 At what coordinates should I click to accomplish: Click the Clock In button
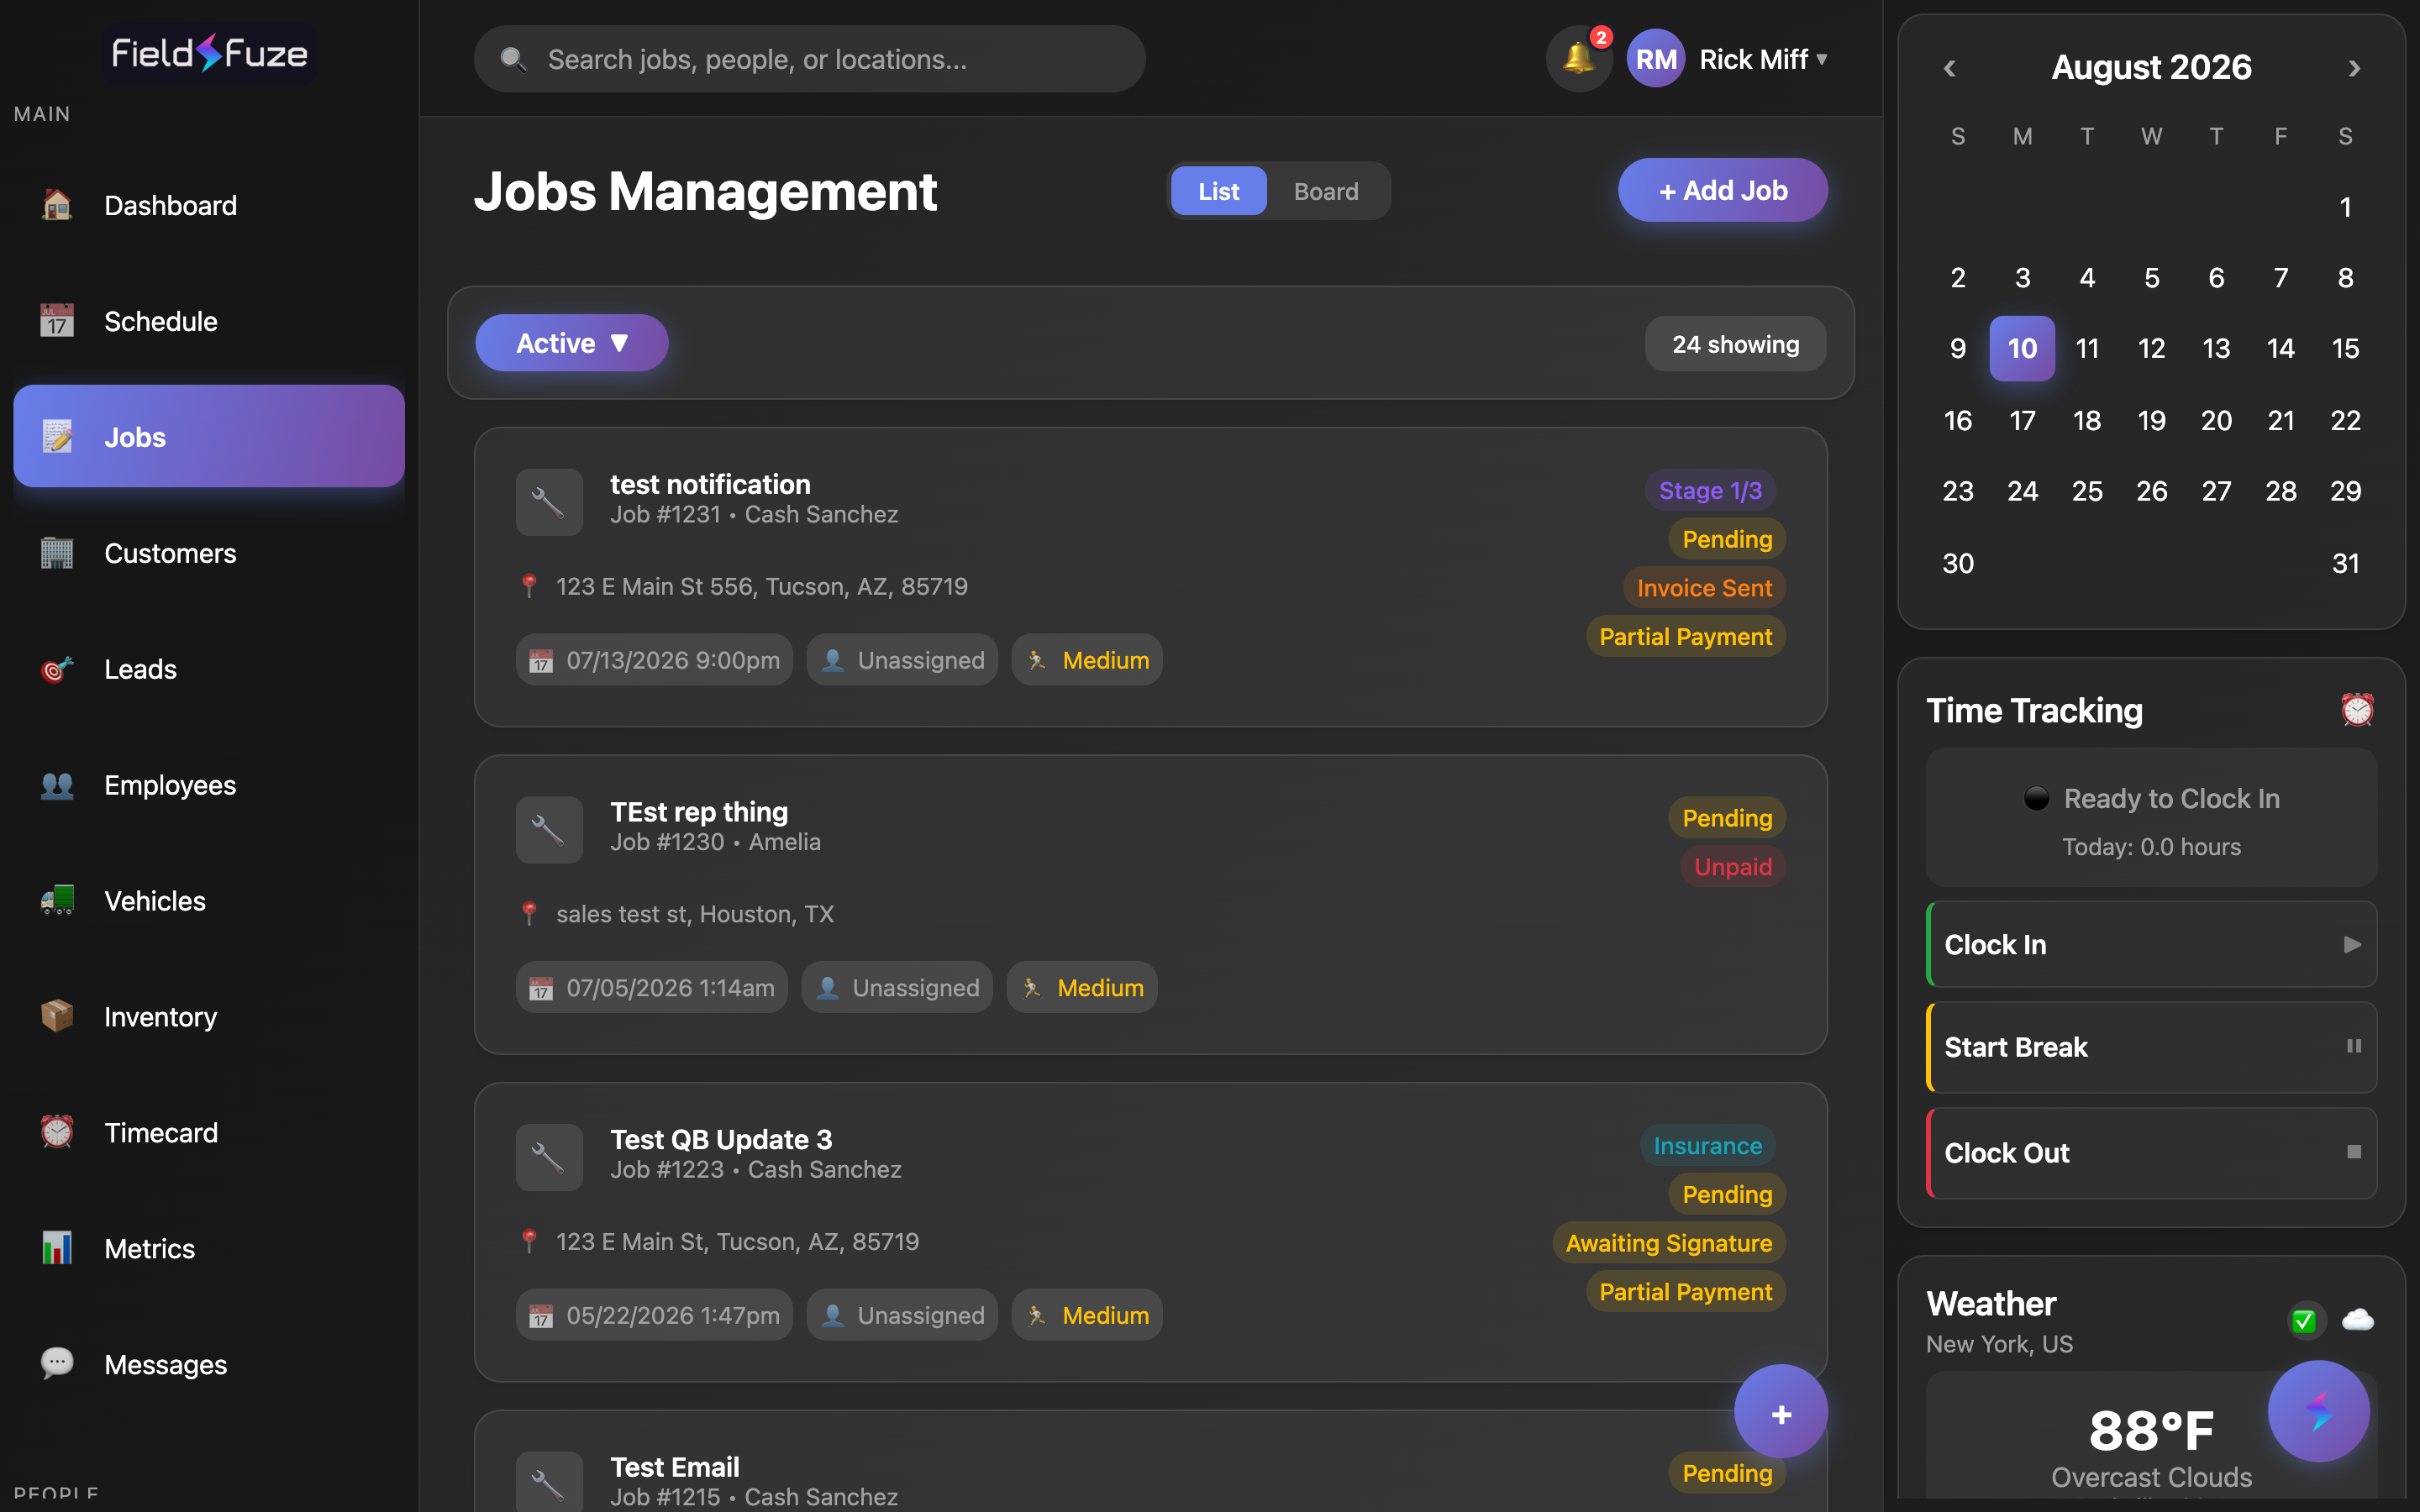point(2151,944)
